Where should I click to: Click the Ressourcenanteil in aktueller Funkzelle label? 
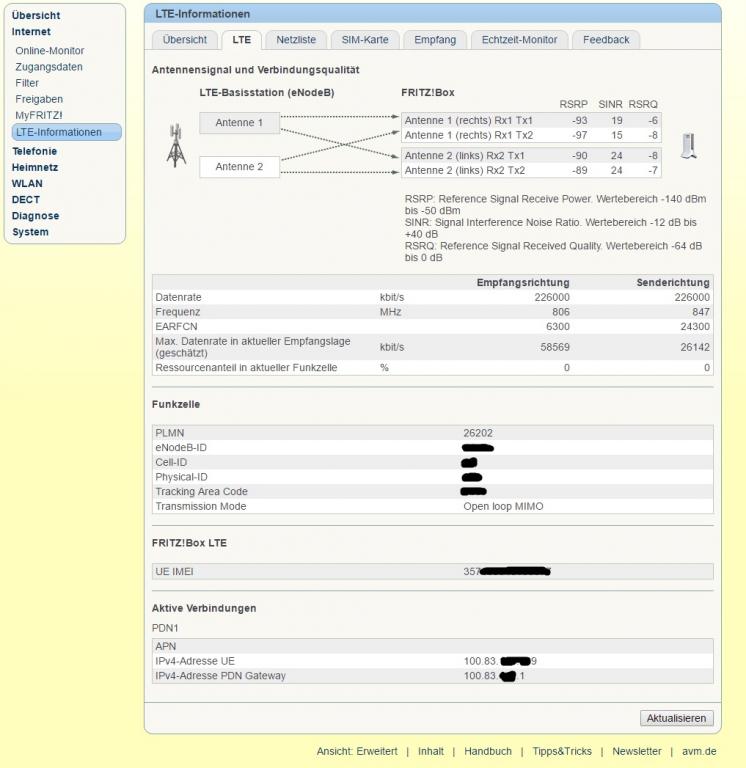[246, 368]
